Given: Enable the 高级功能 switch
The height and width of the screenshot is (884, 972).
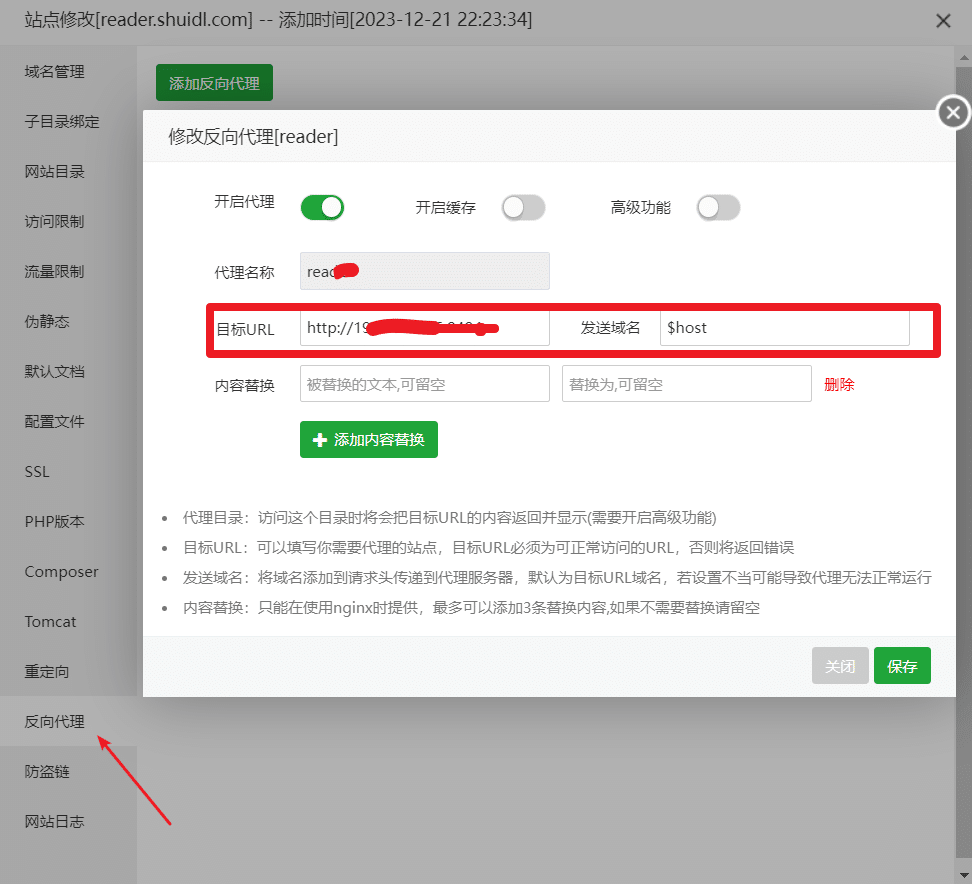Looking at the screenshot, I should 718,207.
